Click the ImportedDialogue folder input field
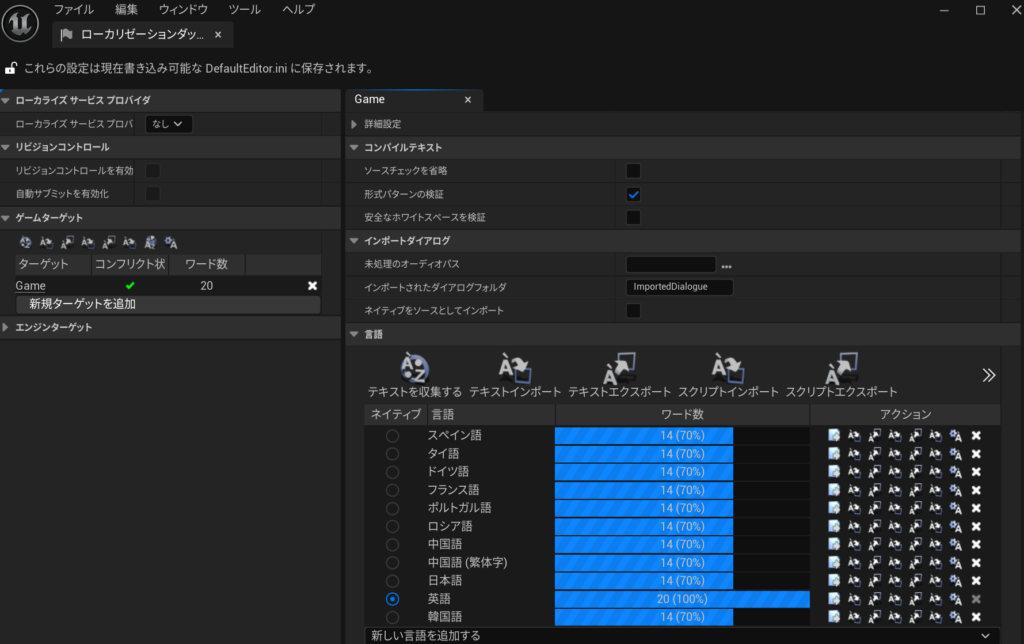 (x=679, y=287)
